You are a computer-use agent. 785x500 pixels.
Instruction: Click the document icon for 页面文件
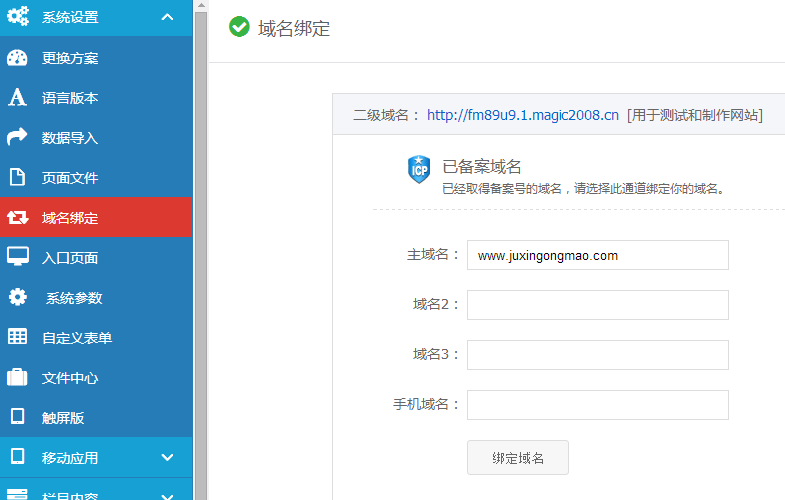point(17,178)
